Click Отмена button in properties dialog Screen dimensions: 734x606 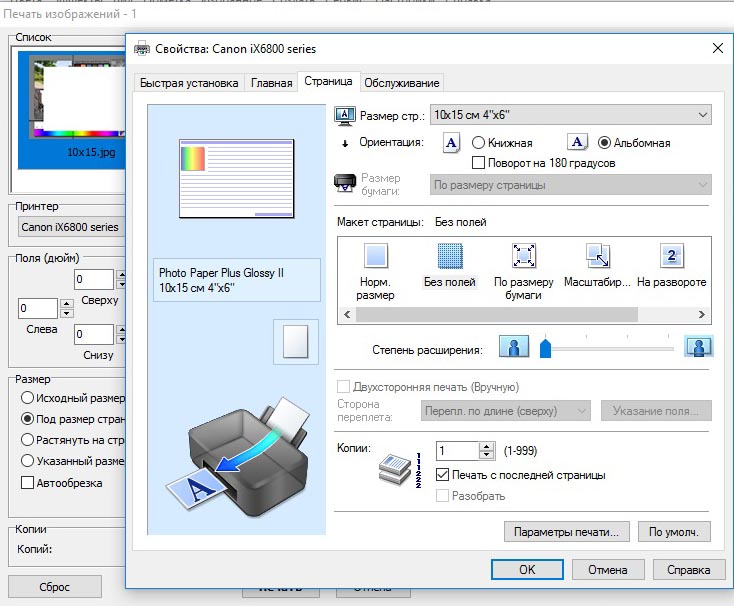pyautogui.click(x=608, y=569)
